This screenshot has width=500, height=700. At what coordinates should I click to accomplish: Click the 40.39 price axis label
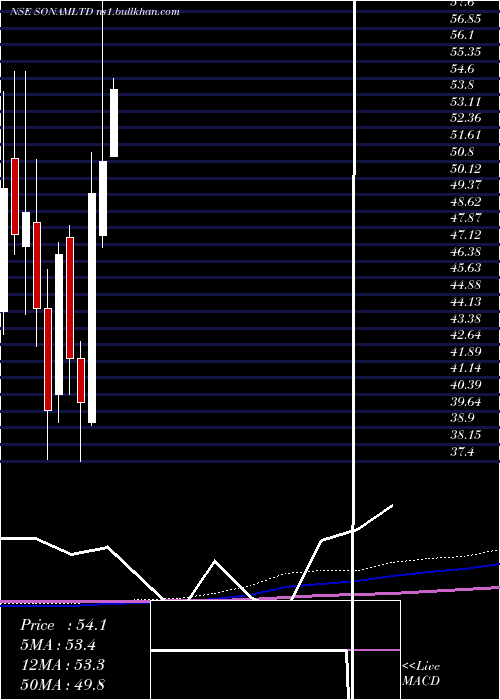[x=466, y=385]
